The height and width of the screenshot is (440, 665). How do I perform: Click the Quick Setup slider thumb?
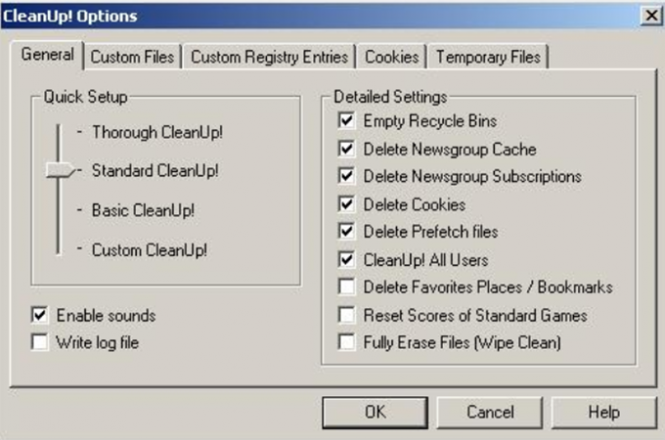(60, 171)
